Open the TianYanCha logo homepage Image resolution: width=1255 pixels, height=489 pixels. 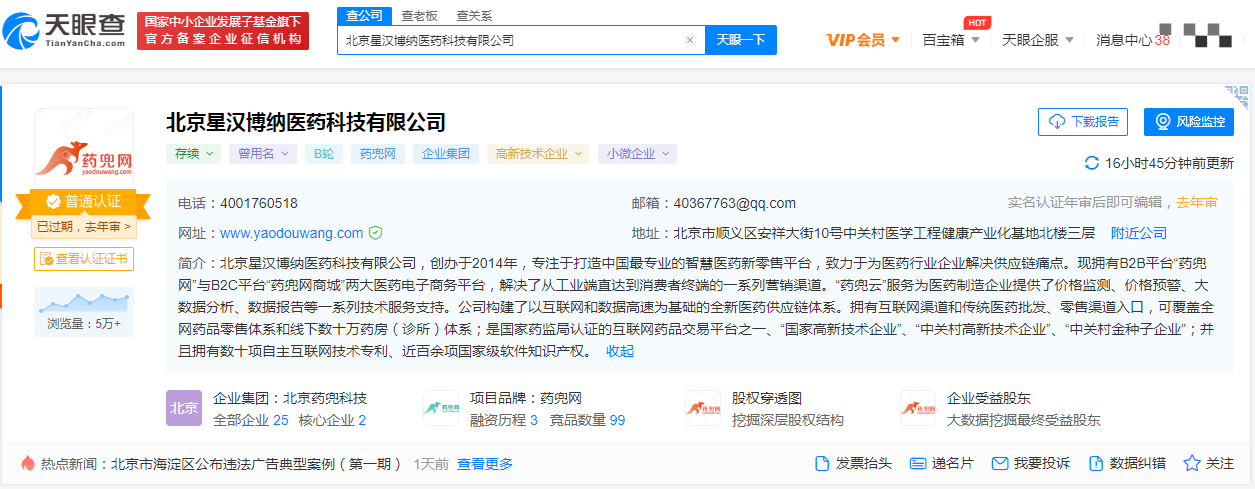pyautogui.click(x=65, y=30)
